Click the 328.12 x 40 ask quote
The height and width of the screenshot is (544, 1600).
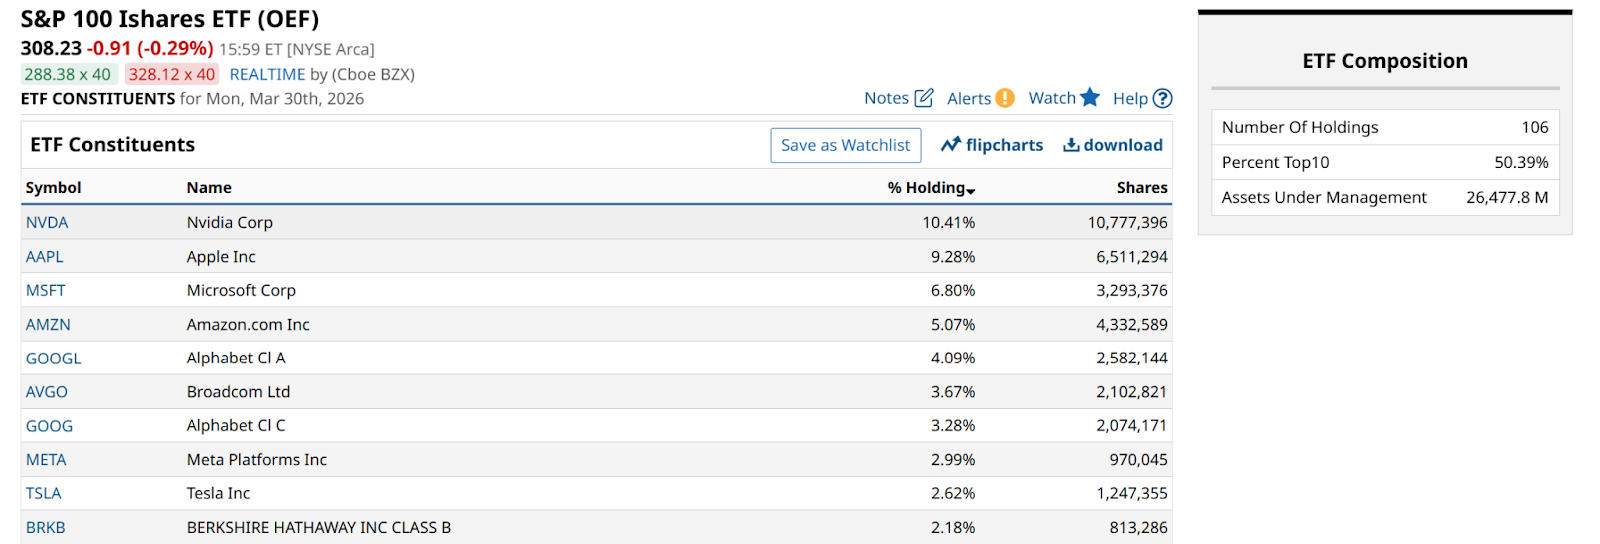tap(172, 74)
